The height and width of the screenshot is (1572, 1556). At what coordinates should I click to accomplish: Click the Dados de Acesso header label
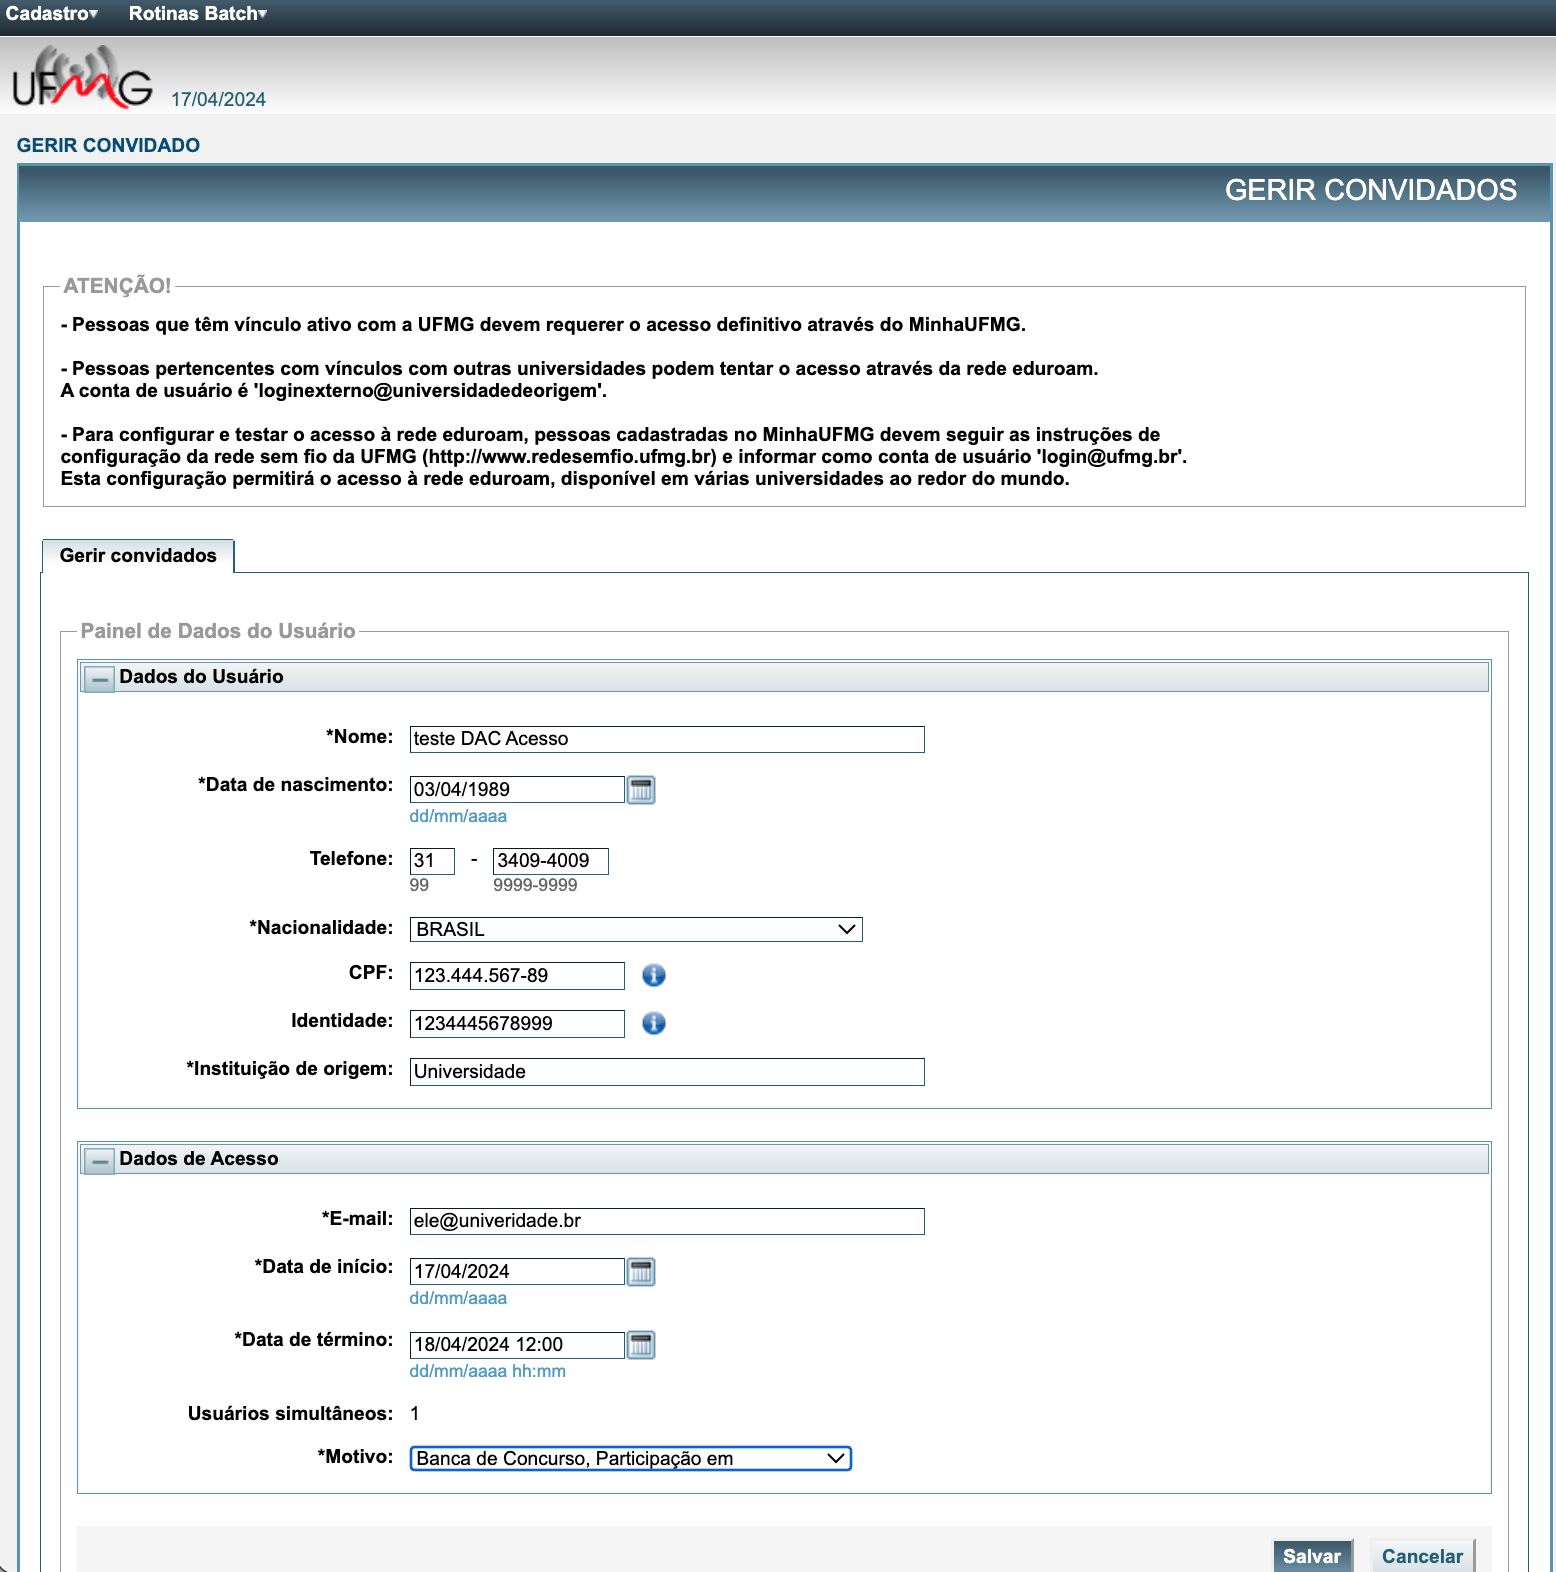tap(199, 1159)
